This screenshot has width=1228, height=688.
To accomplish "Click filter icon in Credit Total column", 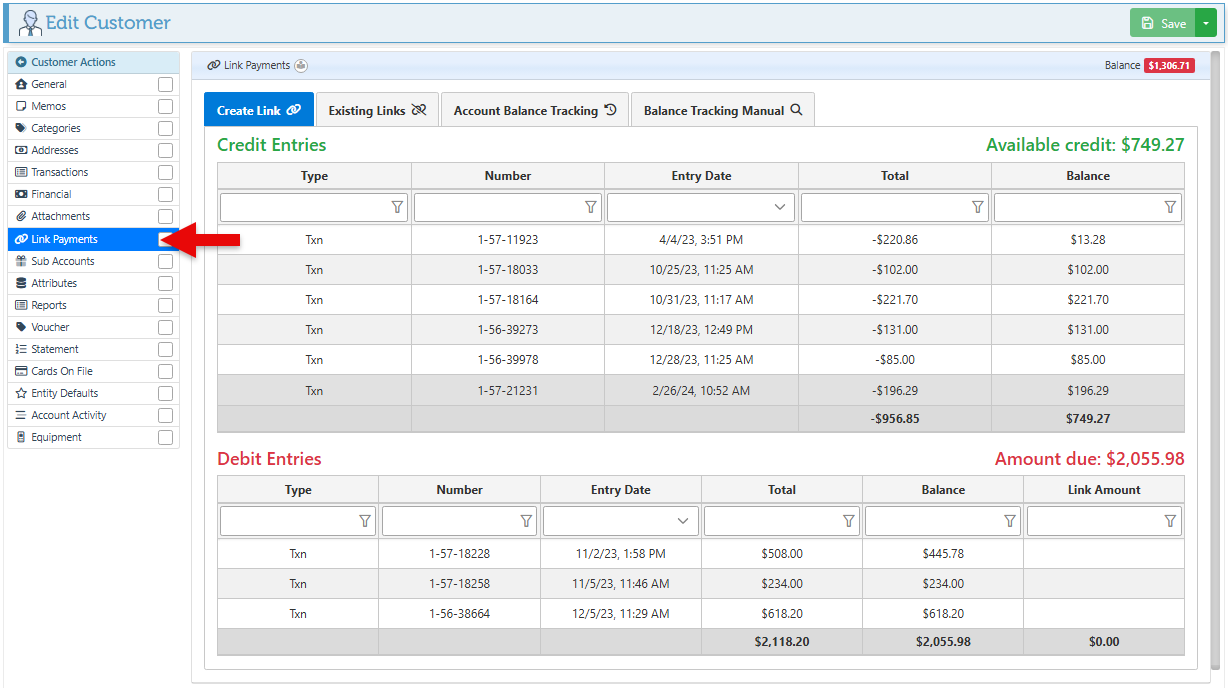I will click(x=978, y=207).
